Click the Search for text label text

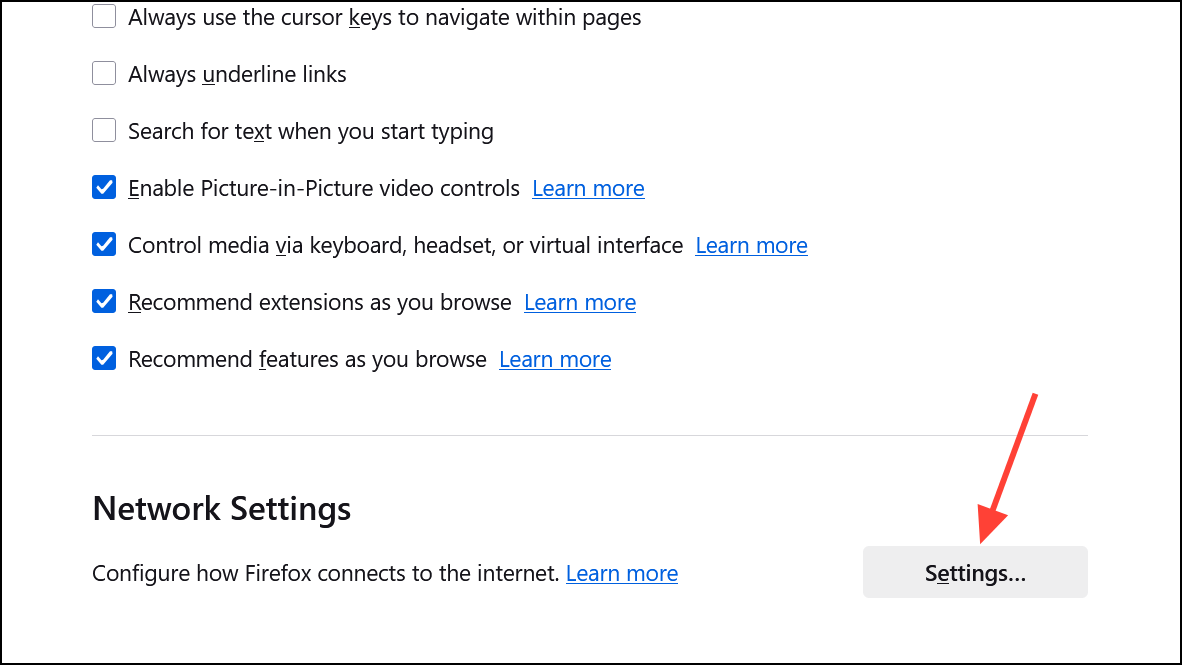310,131
